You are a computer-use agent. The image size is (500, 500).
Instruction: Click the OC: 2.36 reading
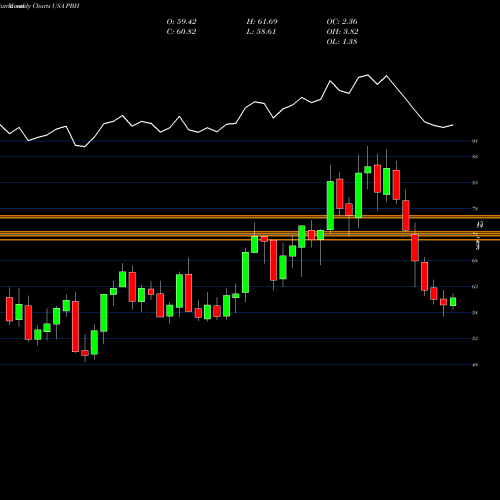342,22
